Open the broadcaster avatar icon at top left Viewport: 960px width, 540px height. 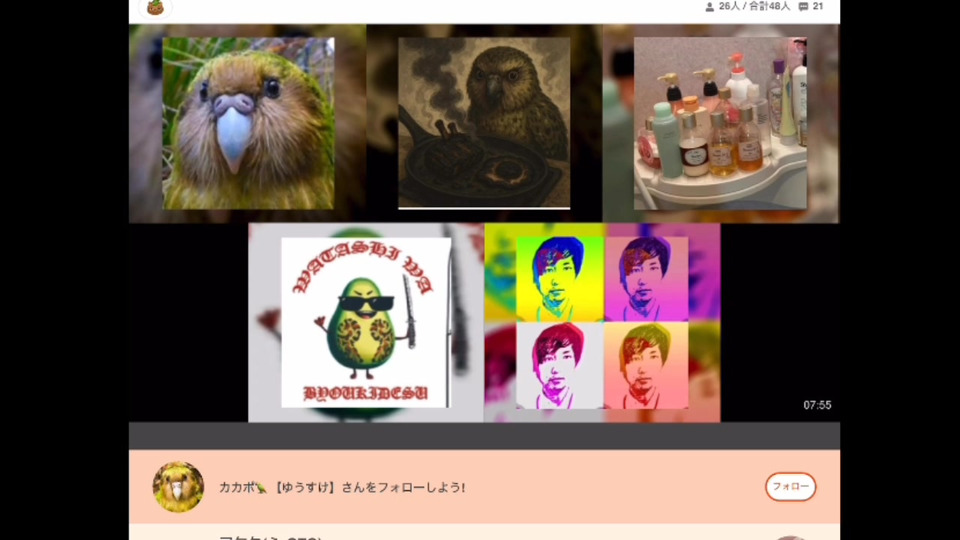coord(155,8)
